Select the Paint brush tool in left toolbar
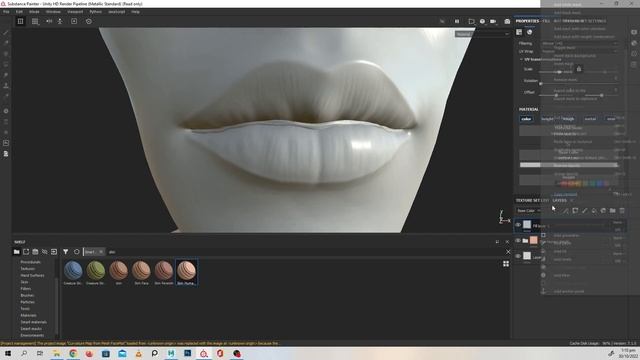The height and width of the screenshot is (360, 640). [6, 32]
